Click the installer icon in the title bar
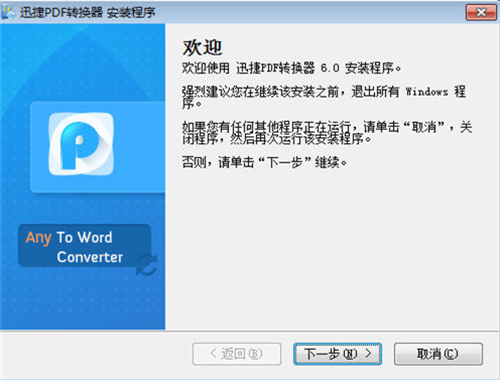 pos(8,12)
